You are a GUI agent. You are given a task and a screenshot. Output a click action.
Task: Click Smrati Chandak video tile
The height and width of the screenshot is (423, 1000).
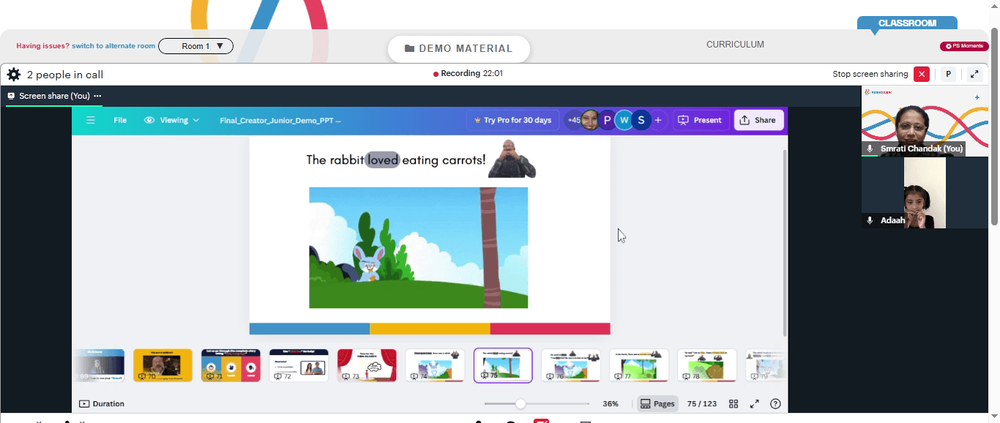924,121
